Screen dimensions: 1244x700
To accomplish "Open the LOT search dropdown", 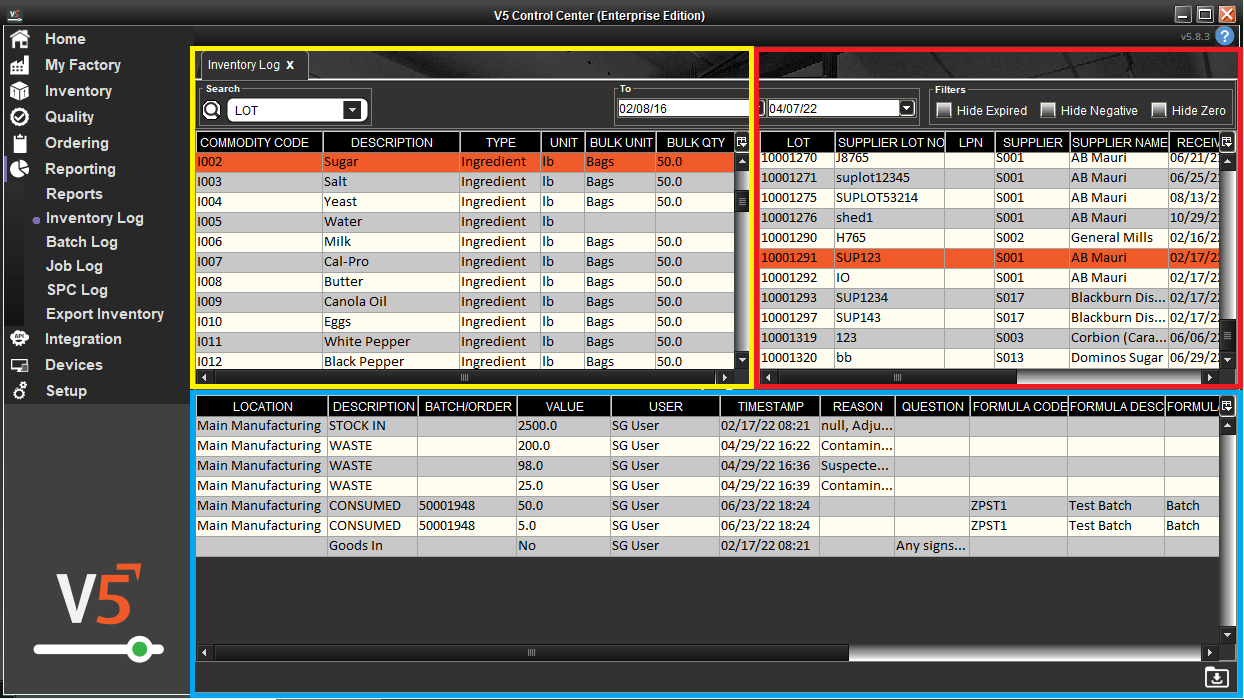I will tap(353, 108).
